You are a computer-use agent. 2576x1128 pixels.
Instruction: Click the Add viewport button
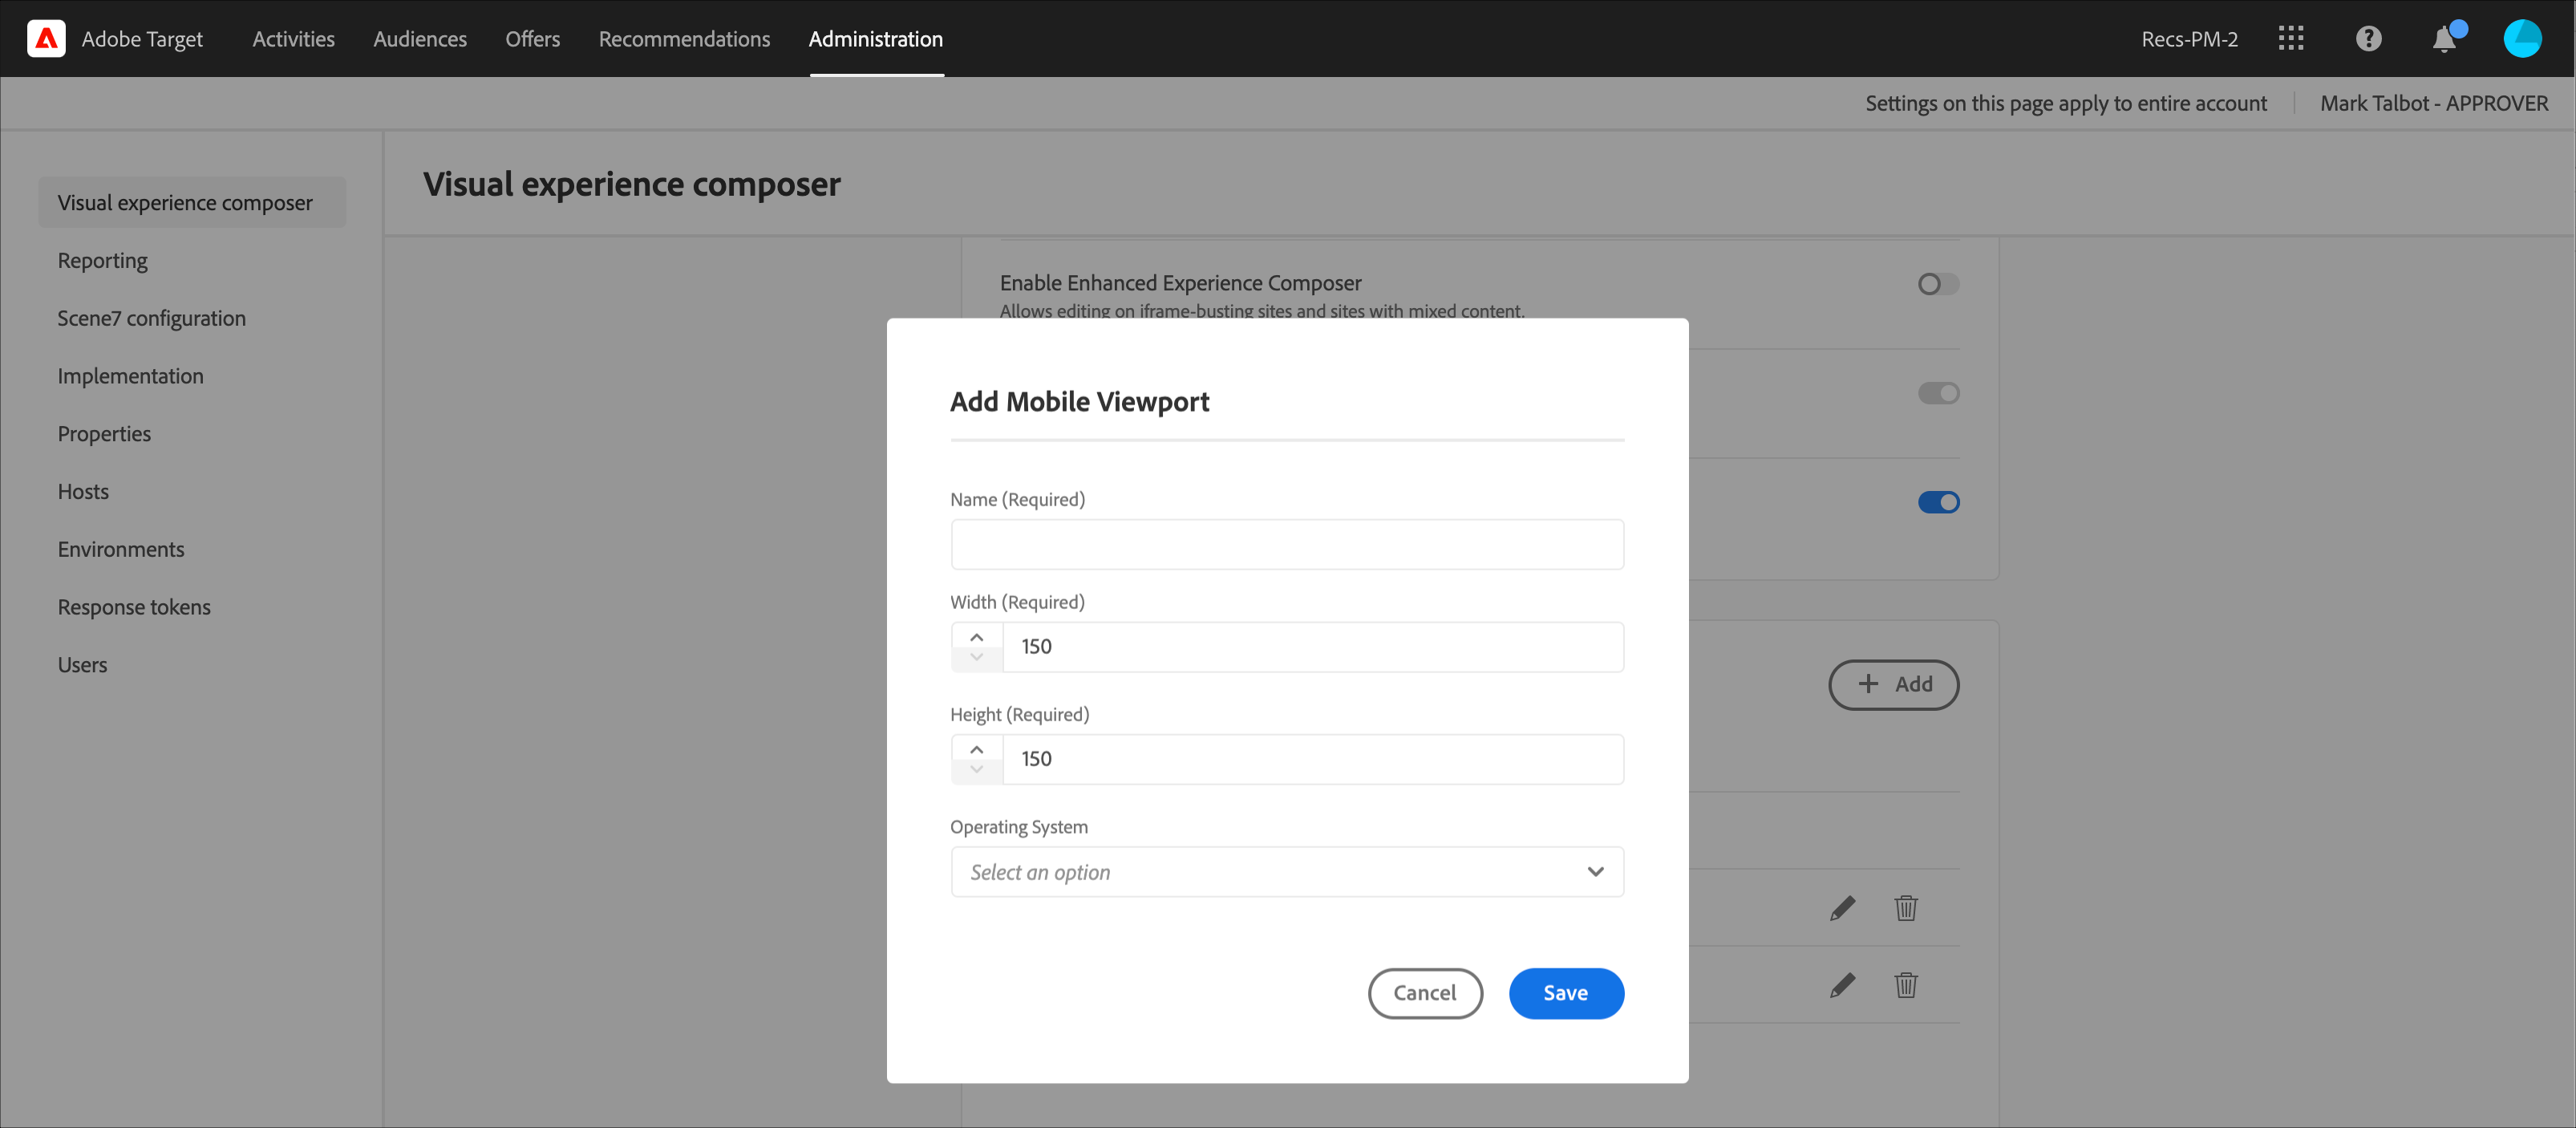click(1893, 685)
